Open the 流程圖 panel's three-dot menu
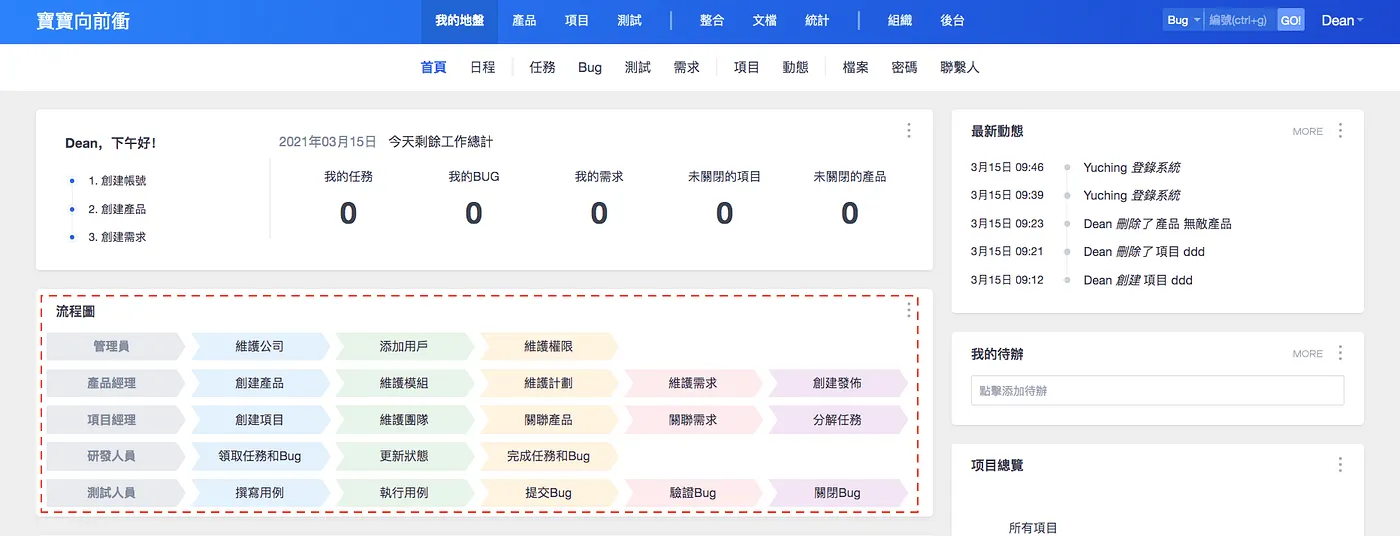The image size is (1400, 536). point(909,310)
